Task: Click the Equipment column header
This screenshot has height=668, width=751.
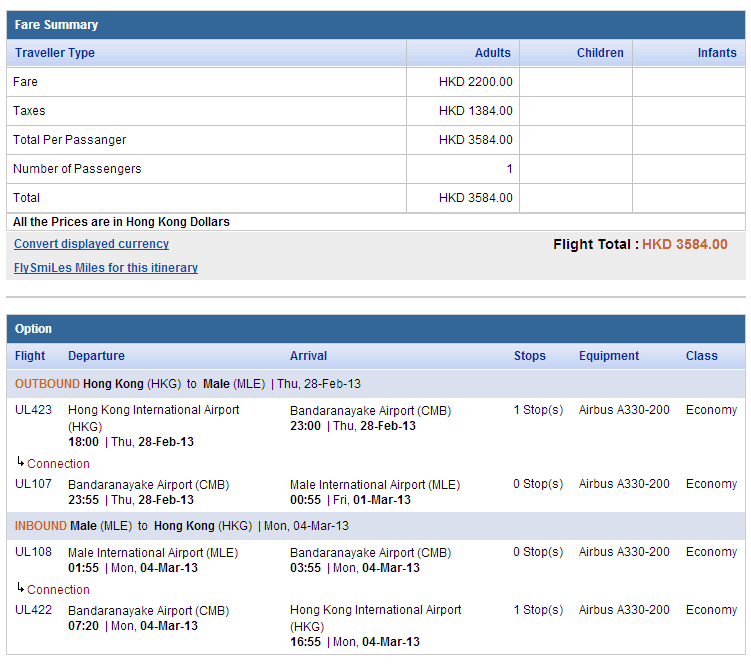Action: click(x=608, y=356)
